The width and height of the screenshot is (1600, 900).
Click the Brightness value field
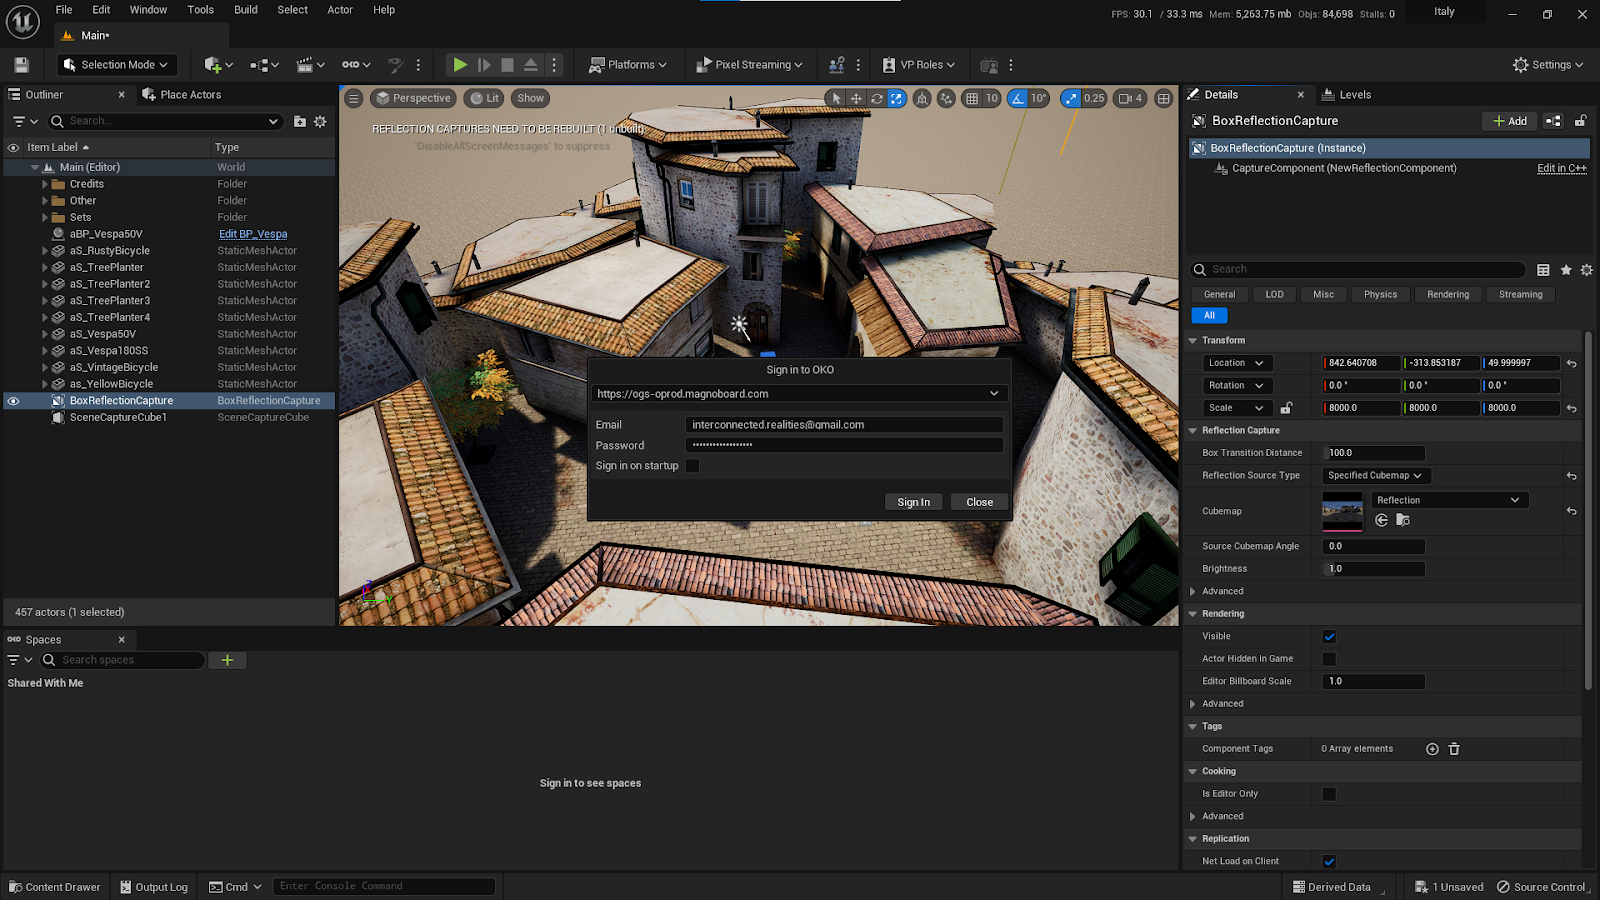(x=1374, y=569)
